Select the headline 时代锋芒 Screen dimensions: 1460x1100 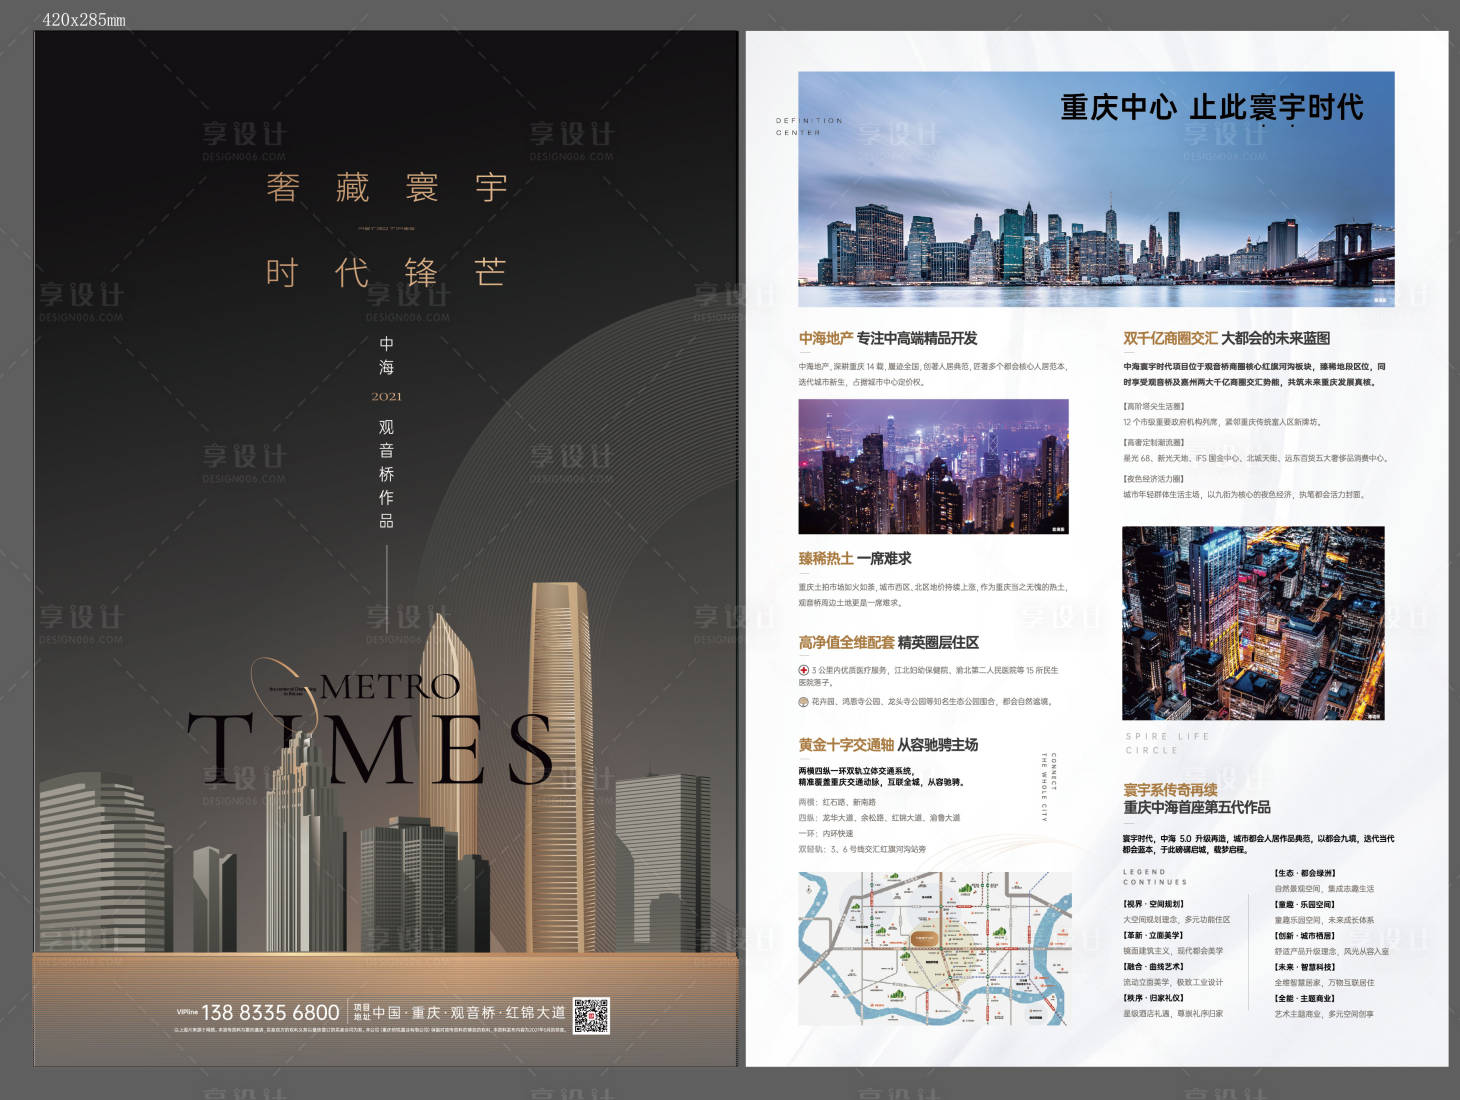[387, 272]
